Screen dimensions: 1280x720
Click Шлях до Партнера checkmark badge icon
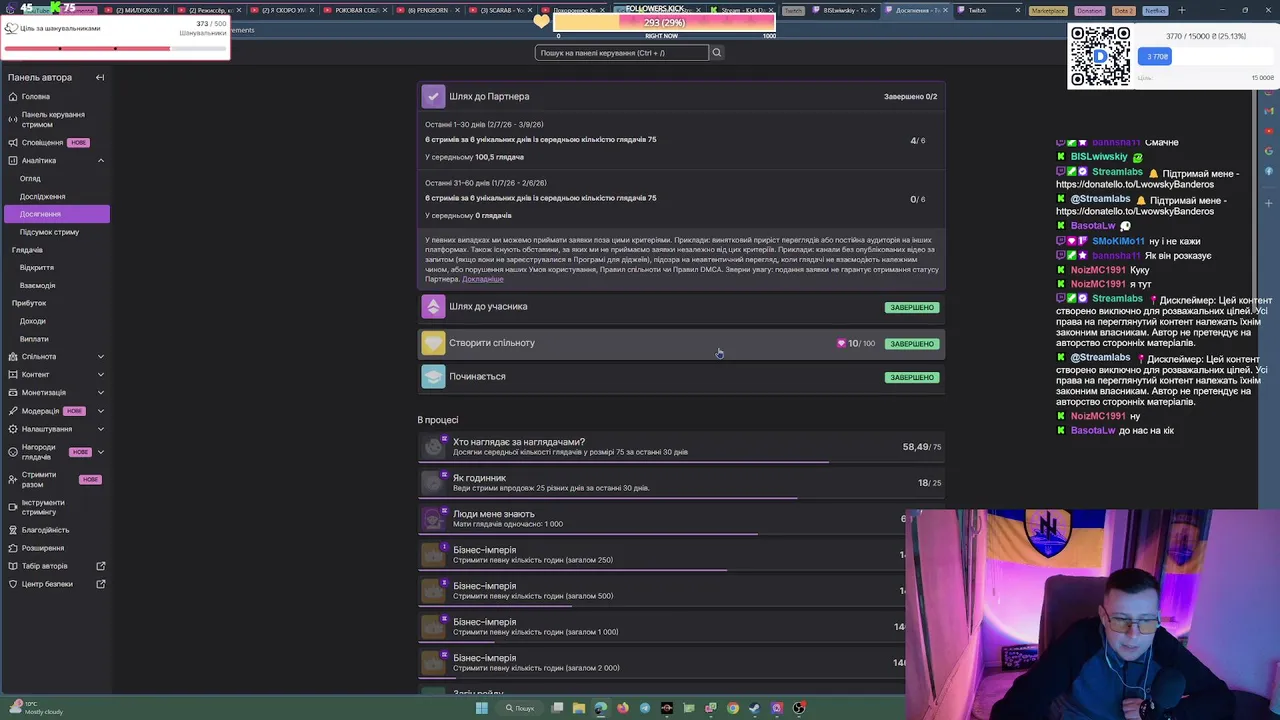pos(433,96)
